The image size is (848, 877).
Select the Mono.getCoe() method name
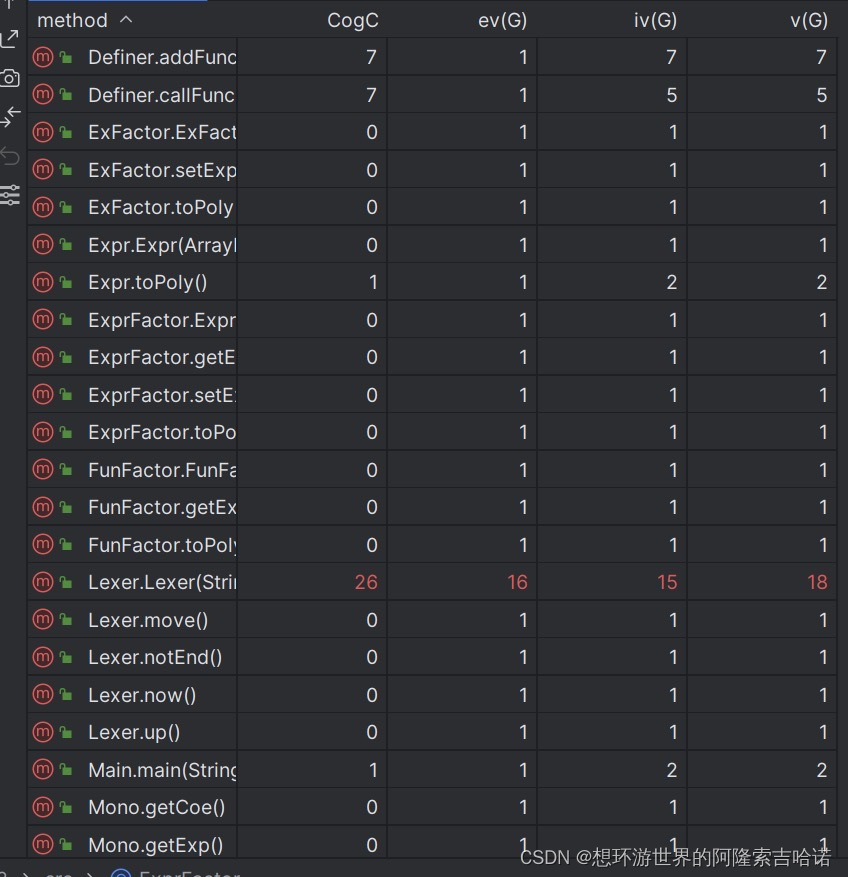pyautogui.click(x=157, y=808)
